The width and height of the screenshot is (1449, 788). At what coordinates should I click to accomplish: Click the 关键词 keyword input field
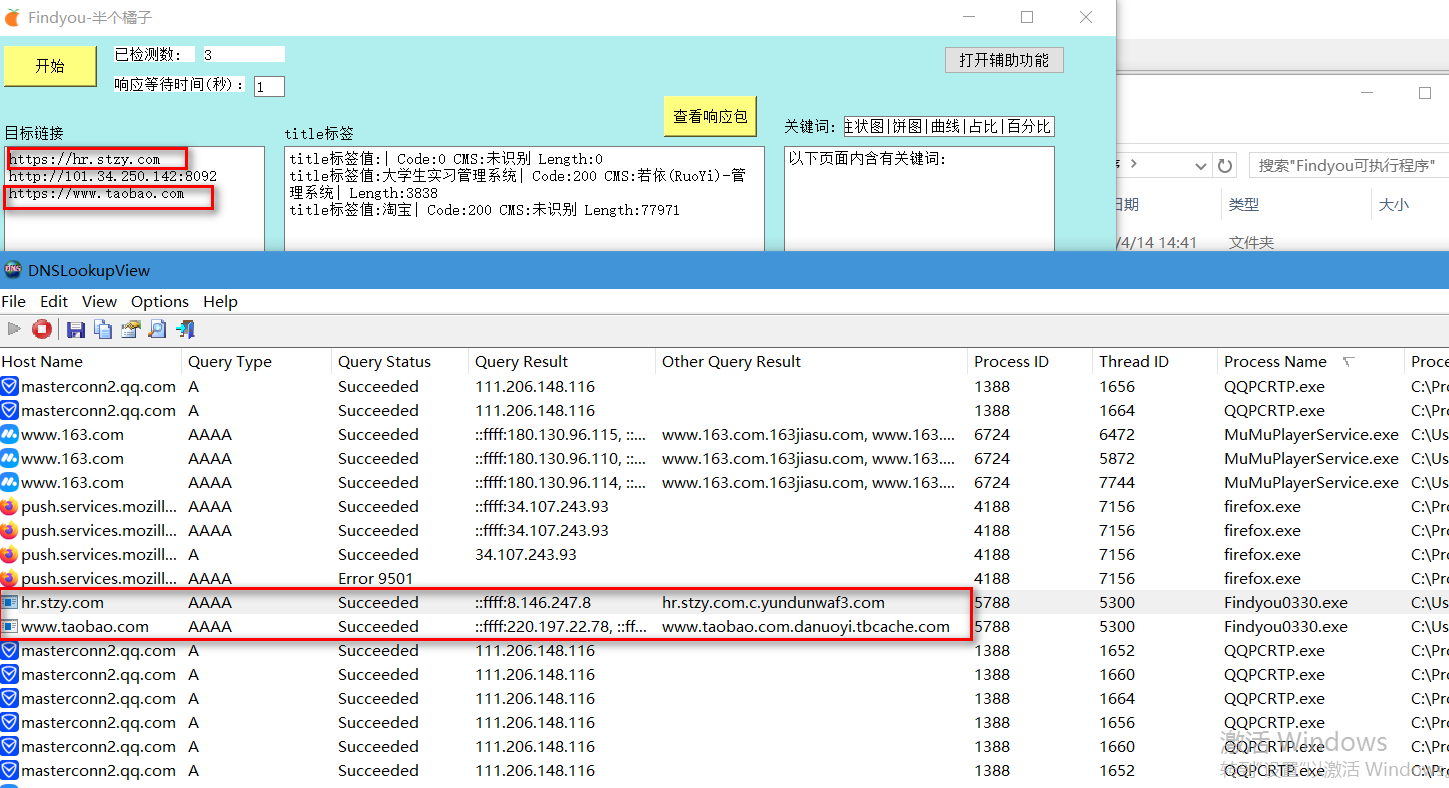point(949,126)
